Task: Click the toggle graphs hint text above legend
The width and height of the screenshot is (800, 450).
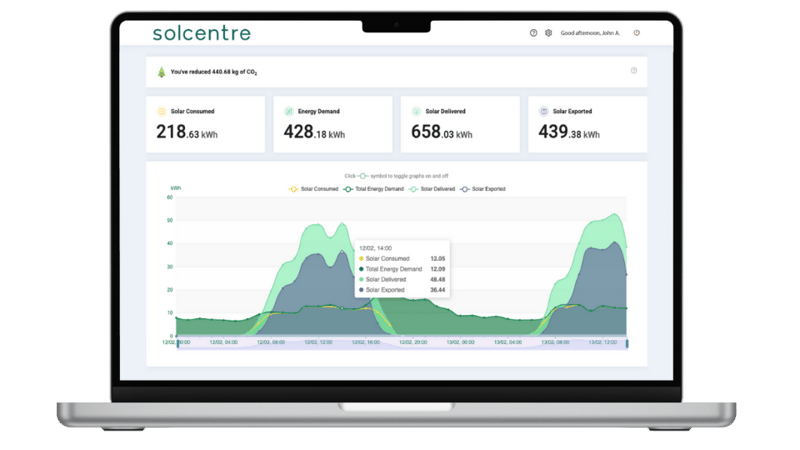Action: 396,176
